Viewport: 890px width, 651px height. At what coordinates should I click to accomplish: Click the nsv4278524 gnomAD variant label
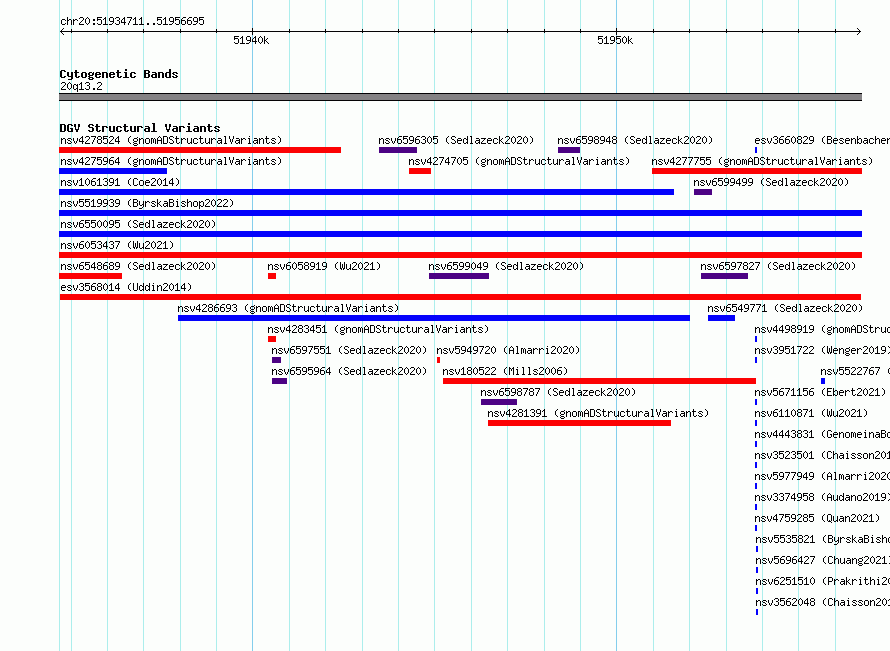pos(171,140)
